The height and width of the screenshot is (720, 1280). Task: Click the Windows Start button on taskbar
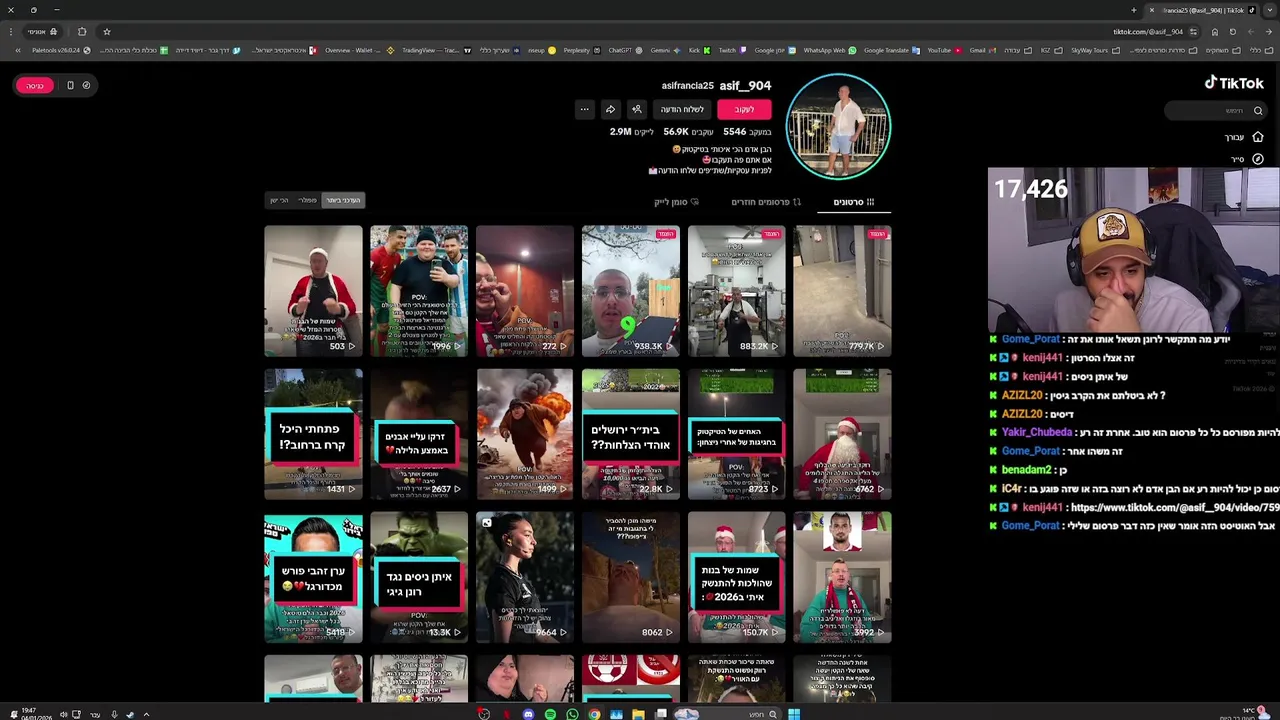coord(793,714)
